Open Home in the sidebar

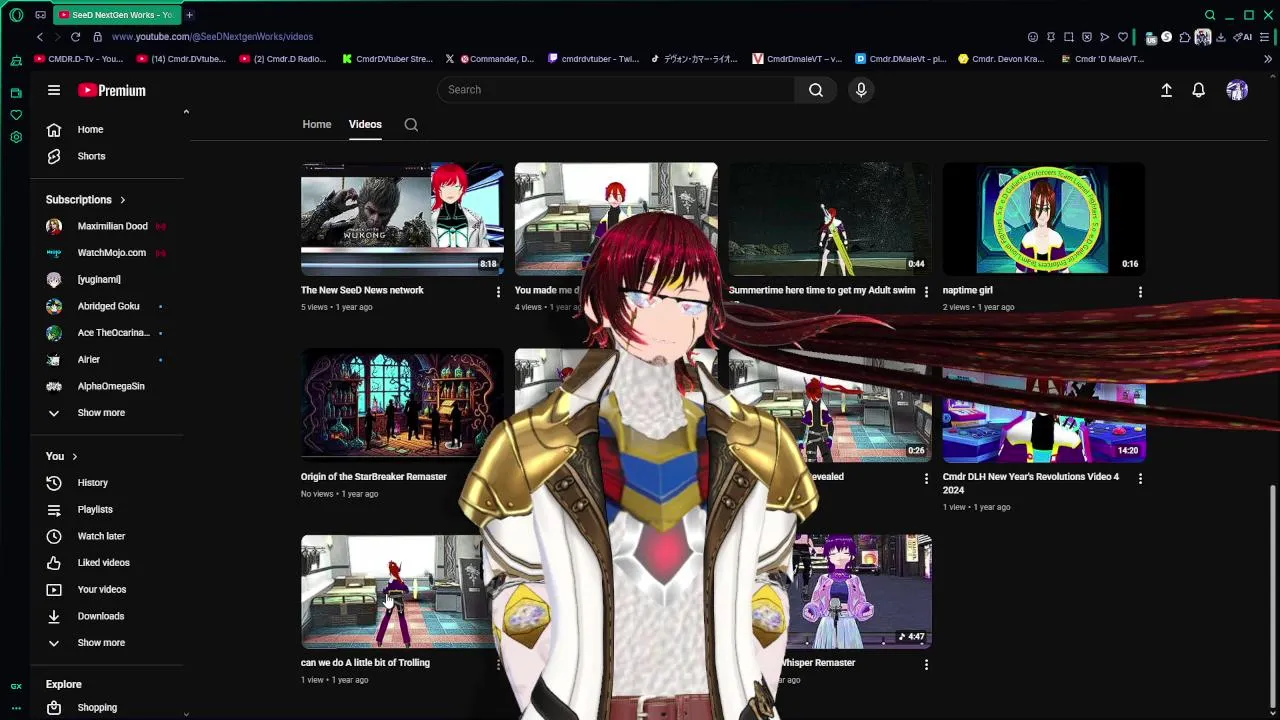pyautogui.click(x=90, y=130)
